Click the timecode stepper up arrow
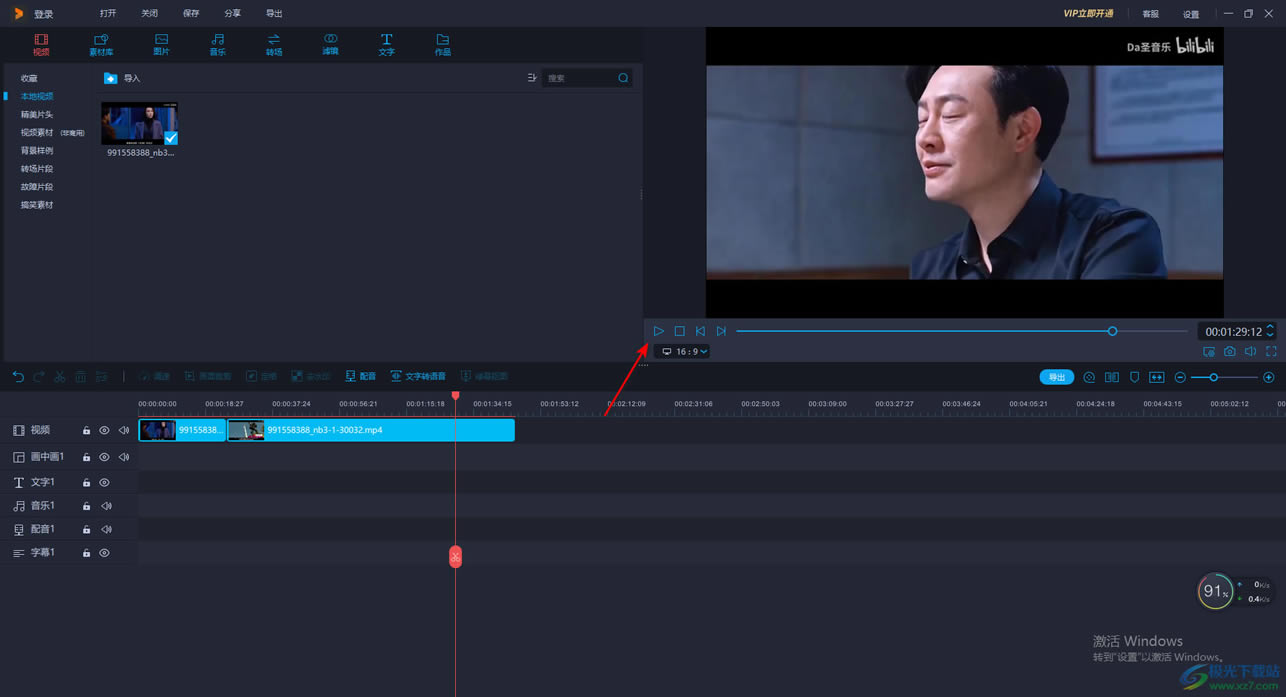This screenshot has width=1286, height=697. pos(1270,327)
